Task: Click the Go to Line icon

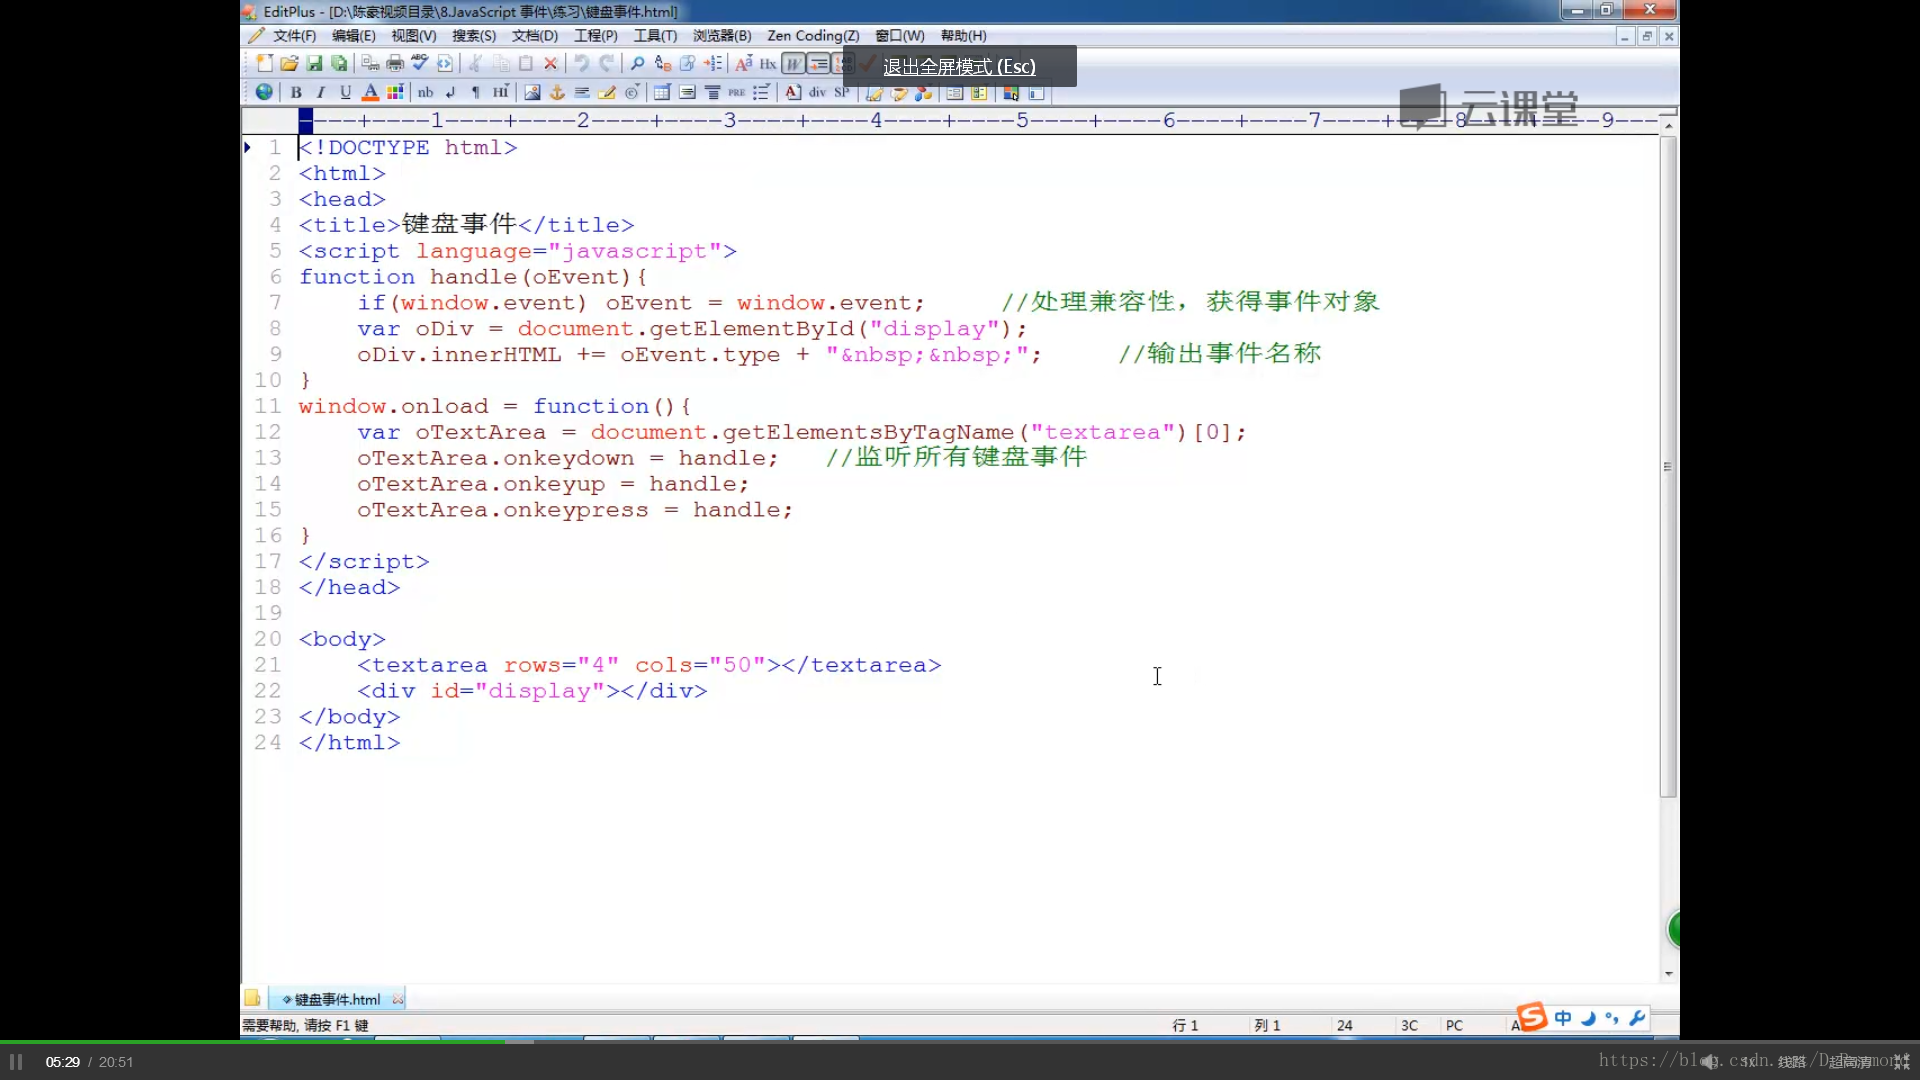Action: coord(713,63)
